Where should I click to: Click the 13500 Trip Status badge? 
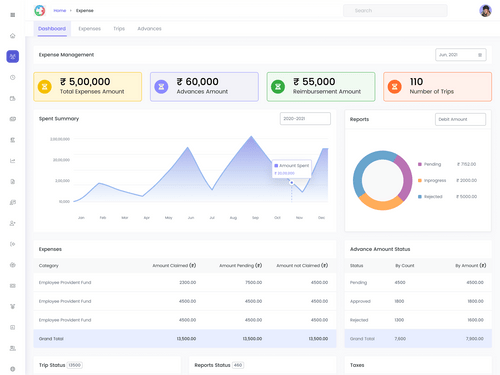coord(75,365)
